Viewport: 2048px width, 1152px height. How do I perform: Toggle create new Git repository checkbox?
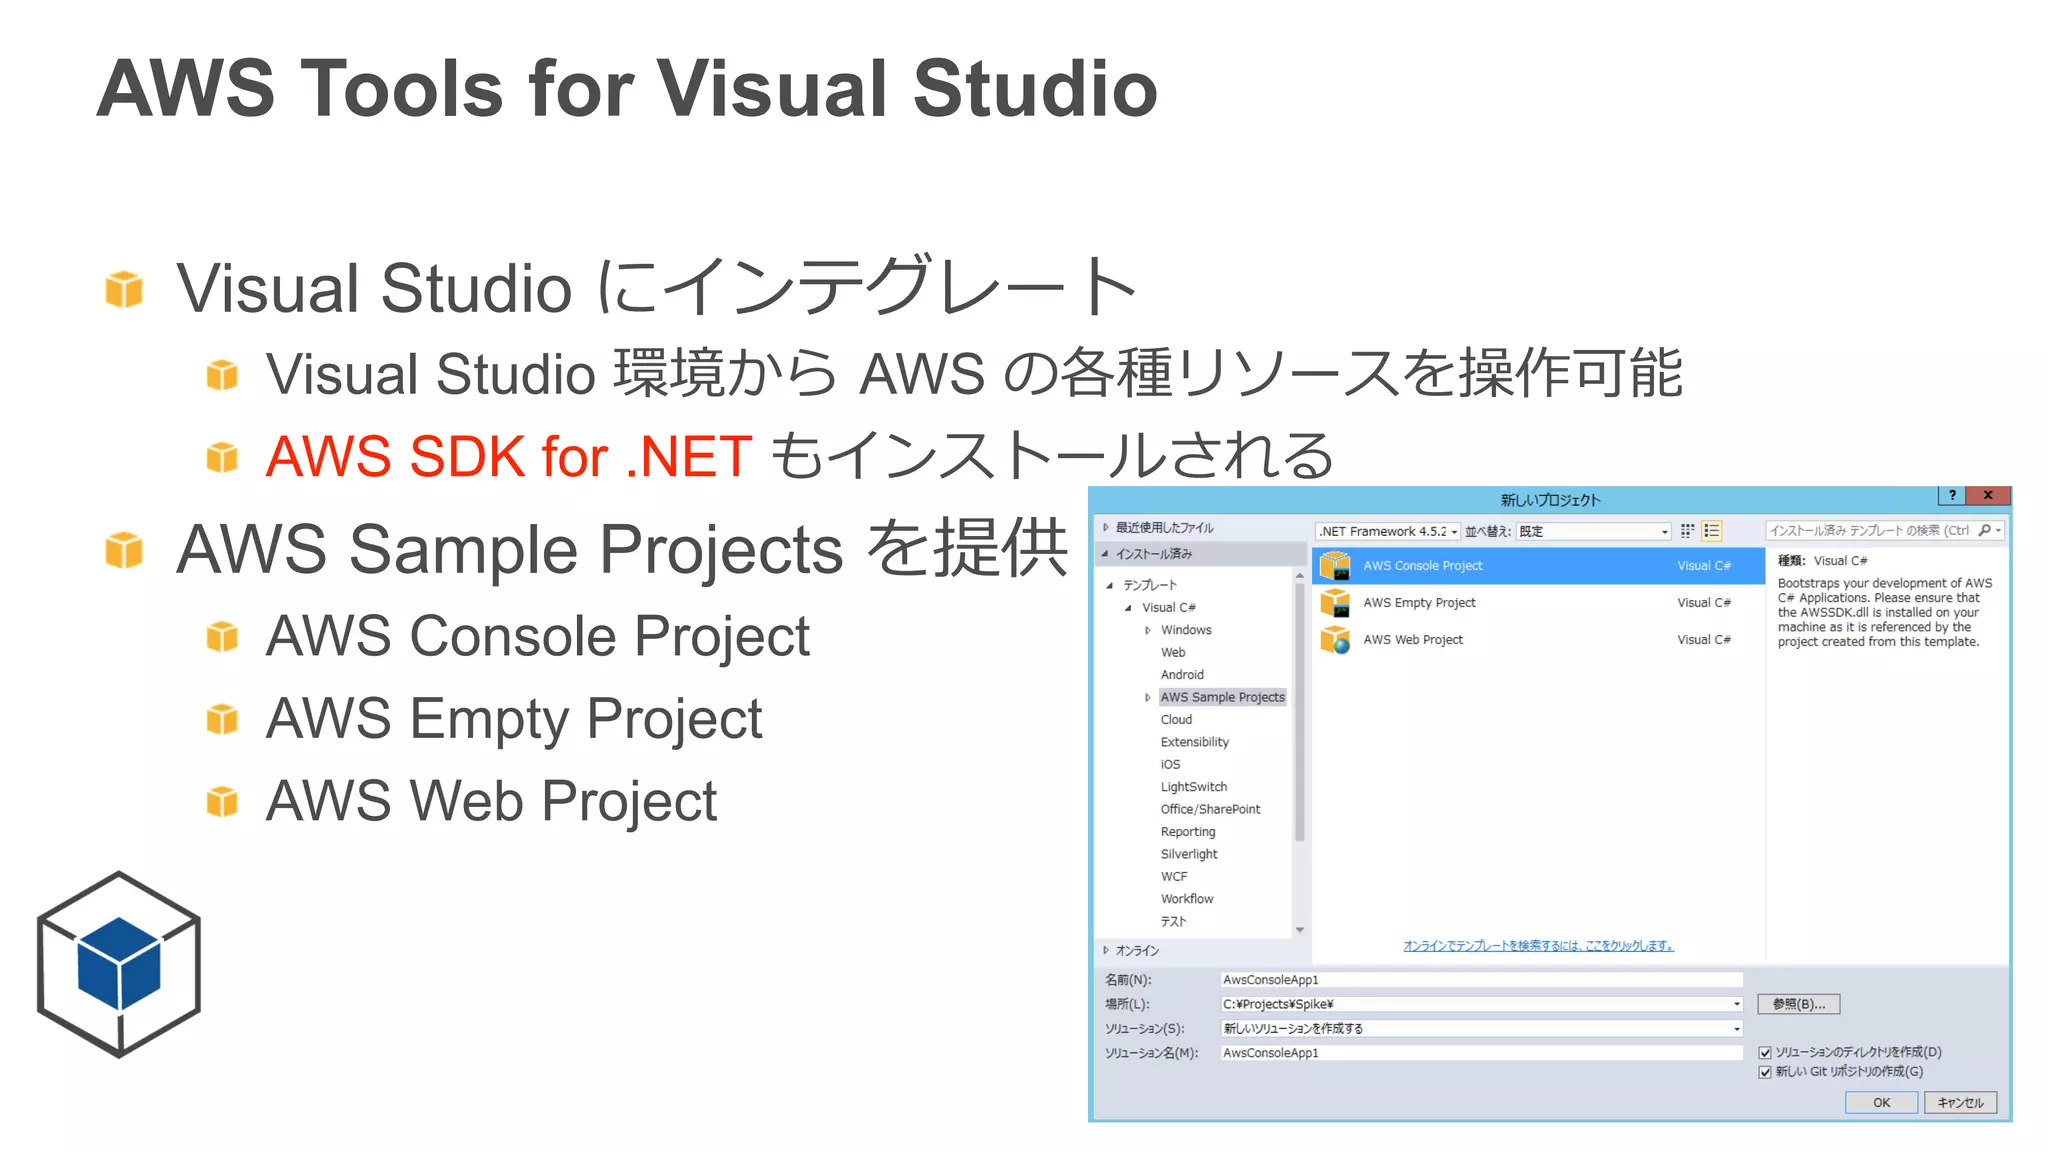tap(1765, 1072)
